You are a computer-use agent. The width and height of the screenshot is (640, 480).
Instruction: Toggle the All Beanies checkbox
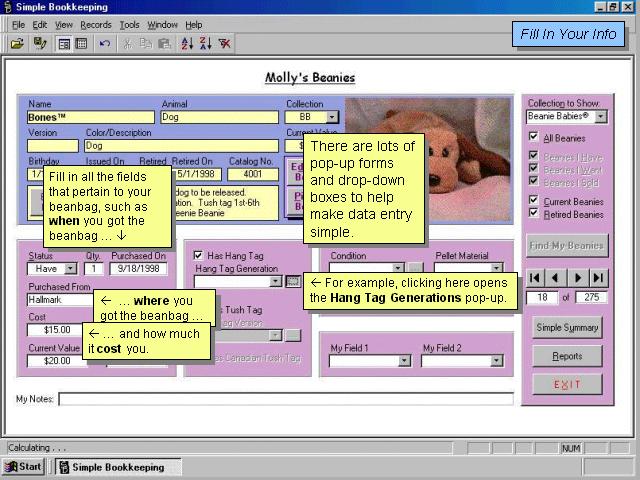point(533,138)
